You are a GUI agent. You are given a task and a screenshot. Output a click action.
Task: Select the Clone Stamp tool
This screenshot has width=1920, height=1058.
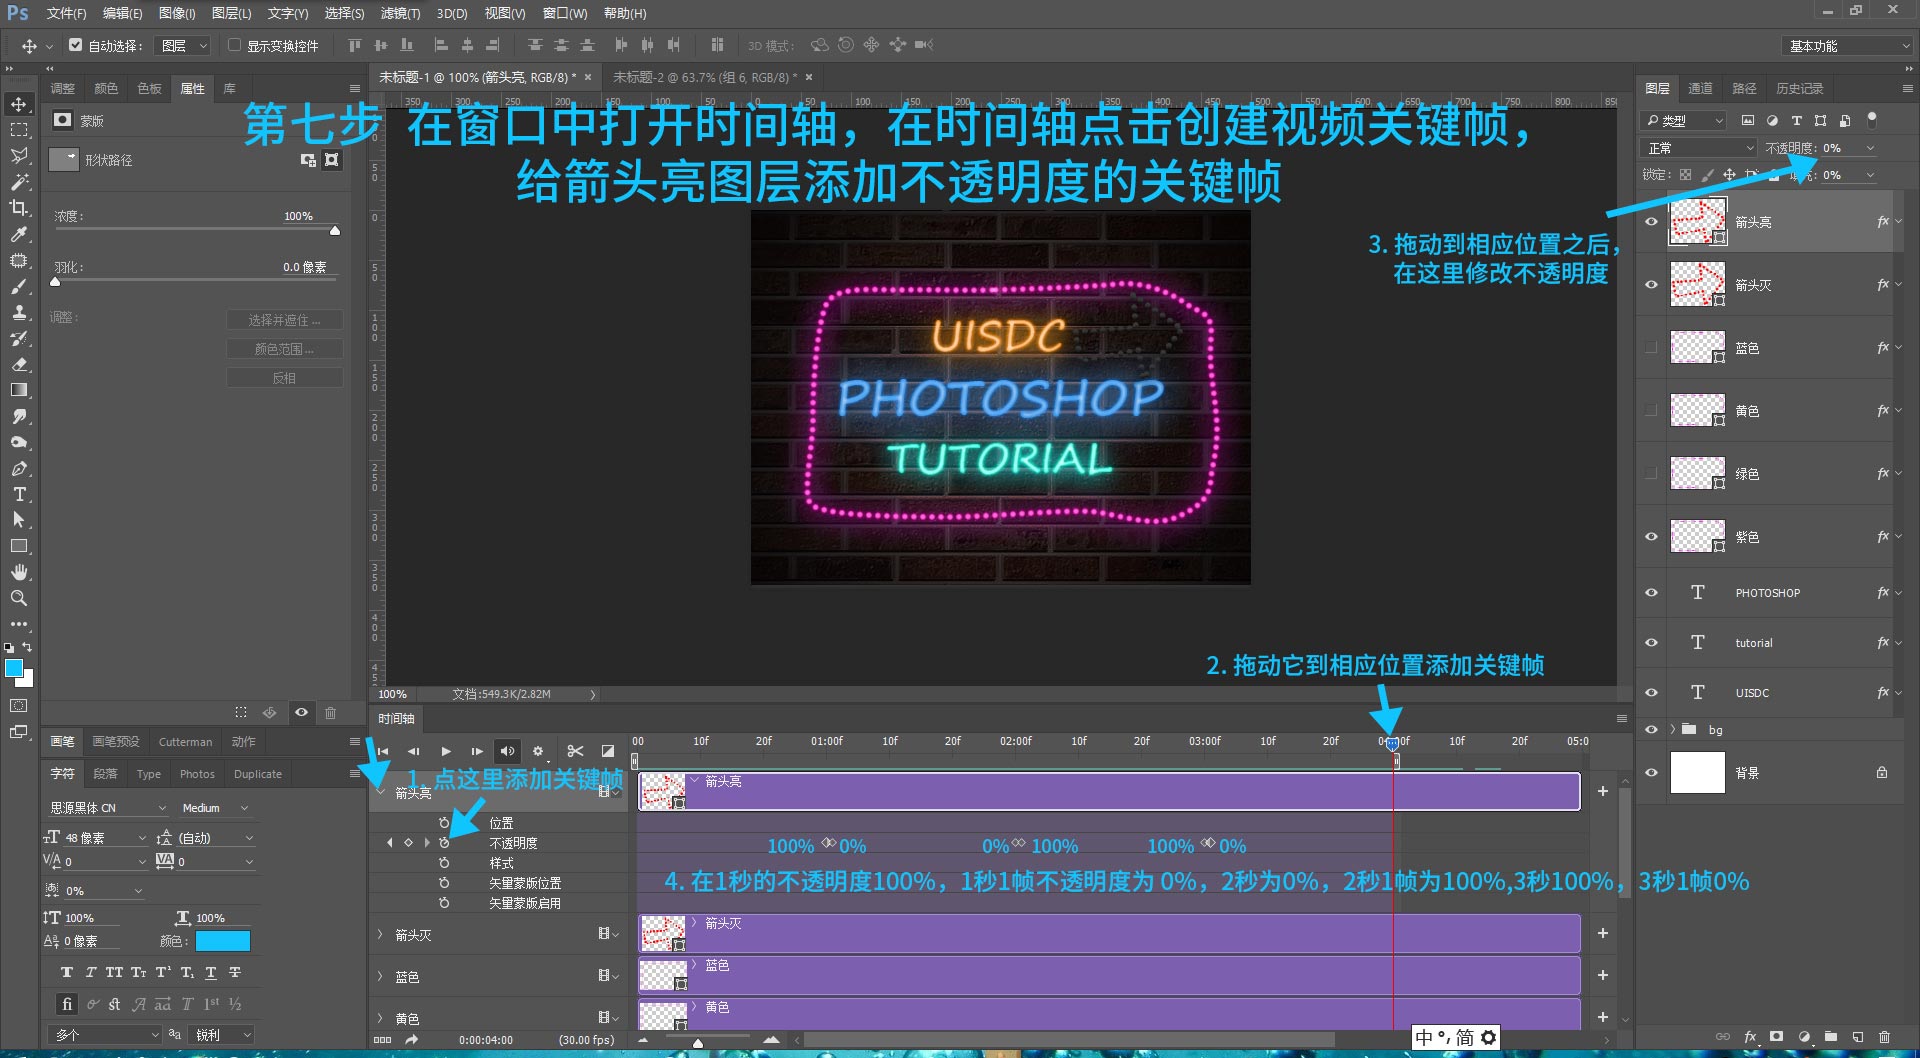[x=19, y=312]
